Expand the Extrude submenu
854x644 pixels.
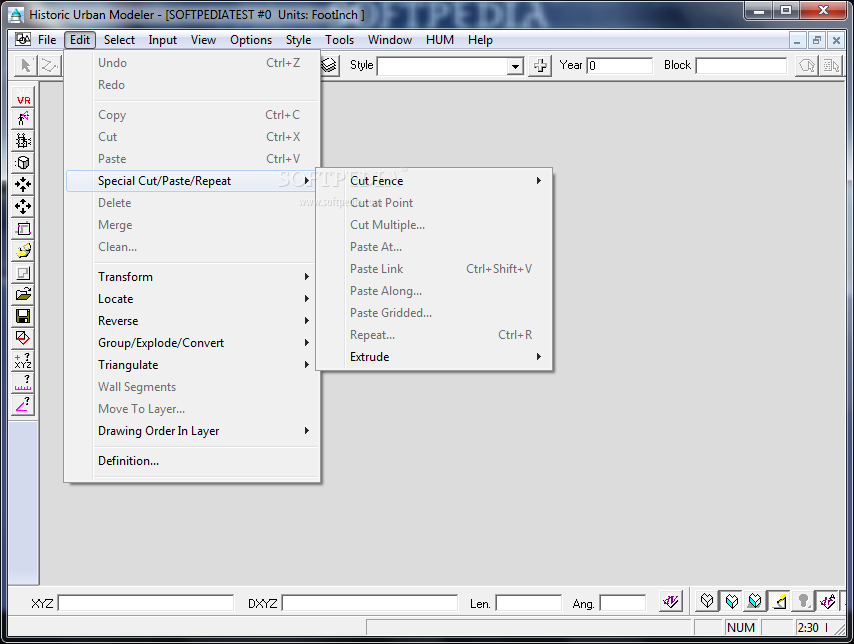click(434, 356)
